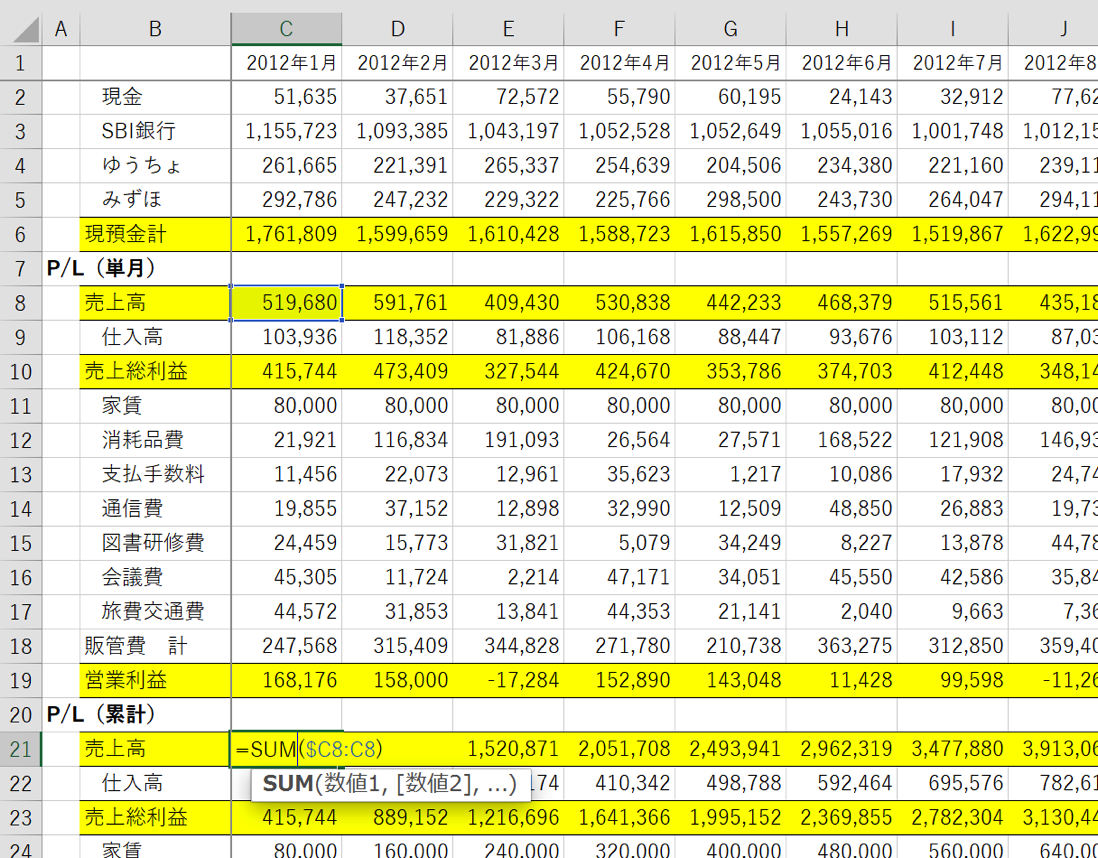The height and width of the screenshot is (858, 1098).
Task: Click the 2012年1月 header cell
Action: [286, 63]
